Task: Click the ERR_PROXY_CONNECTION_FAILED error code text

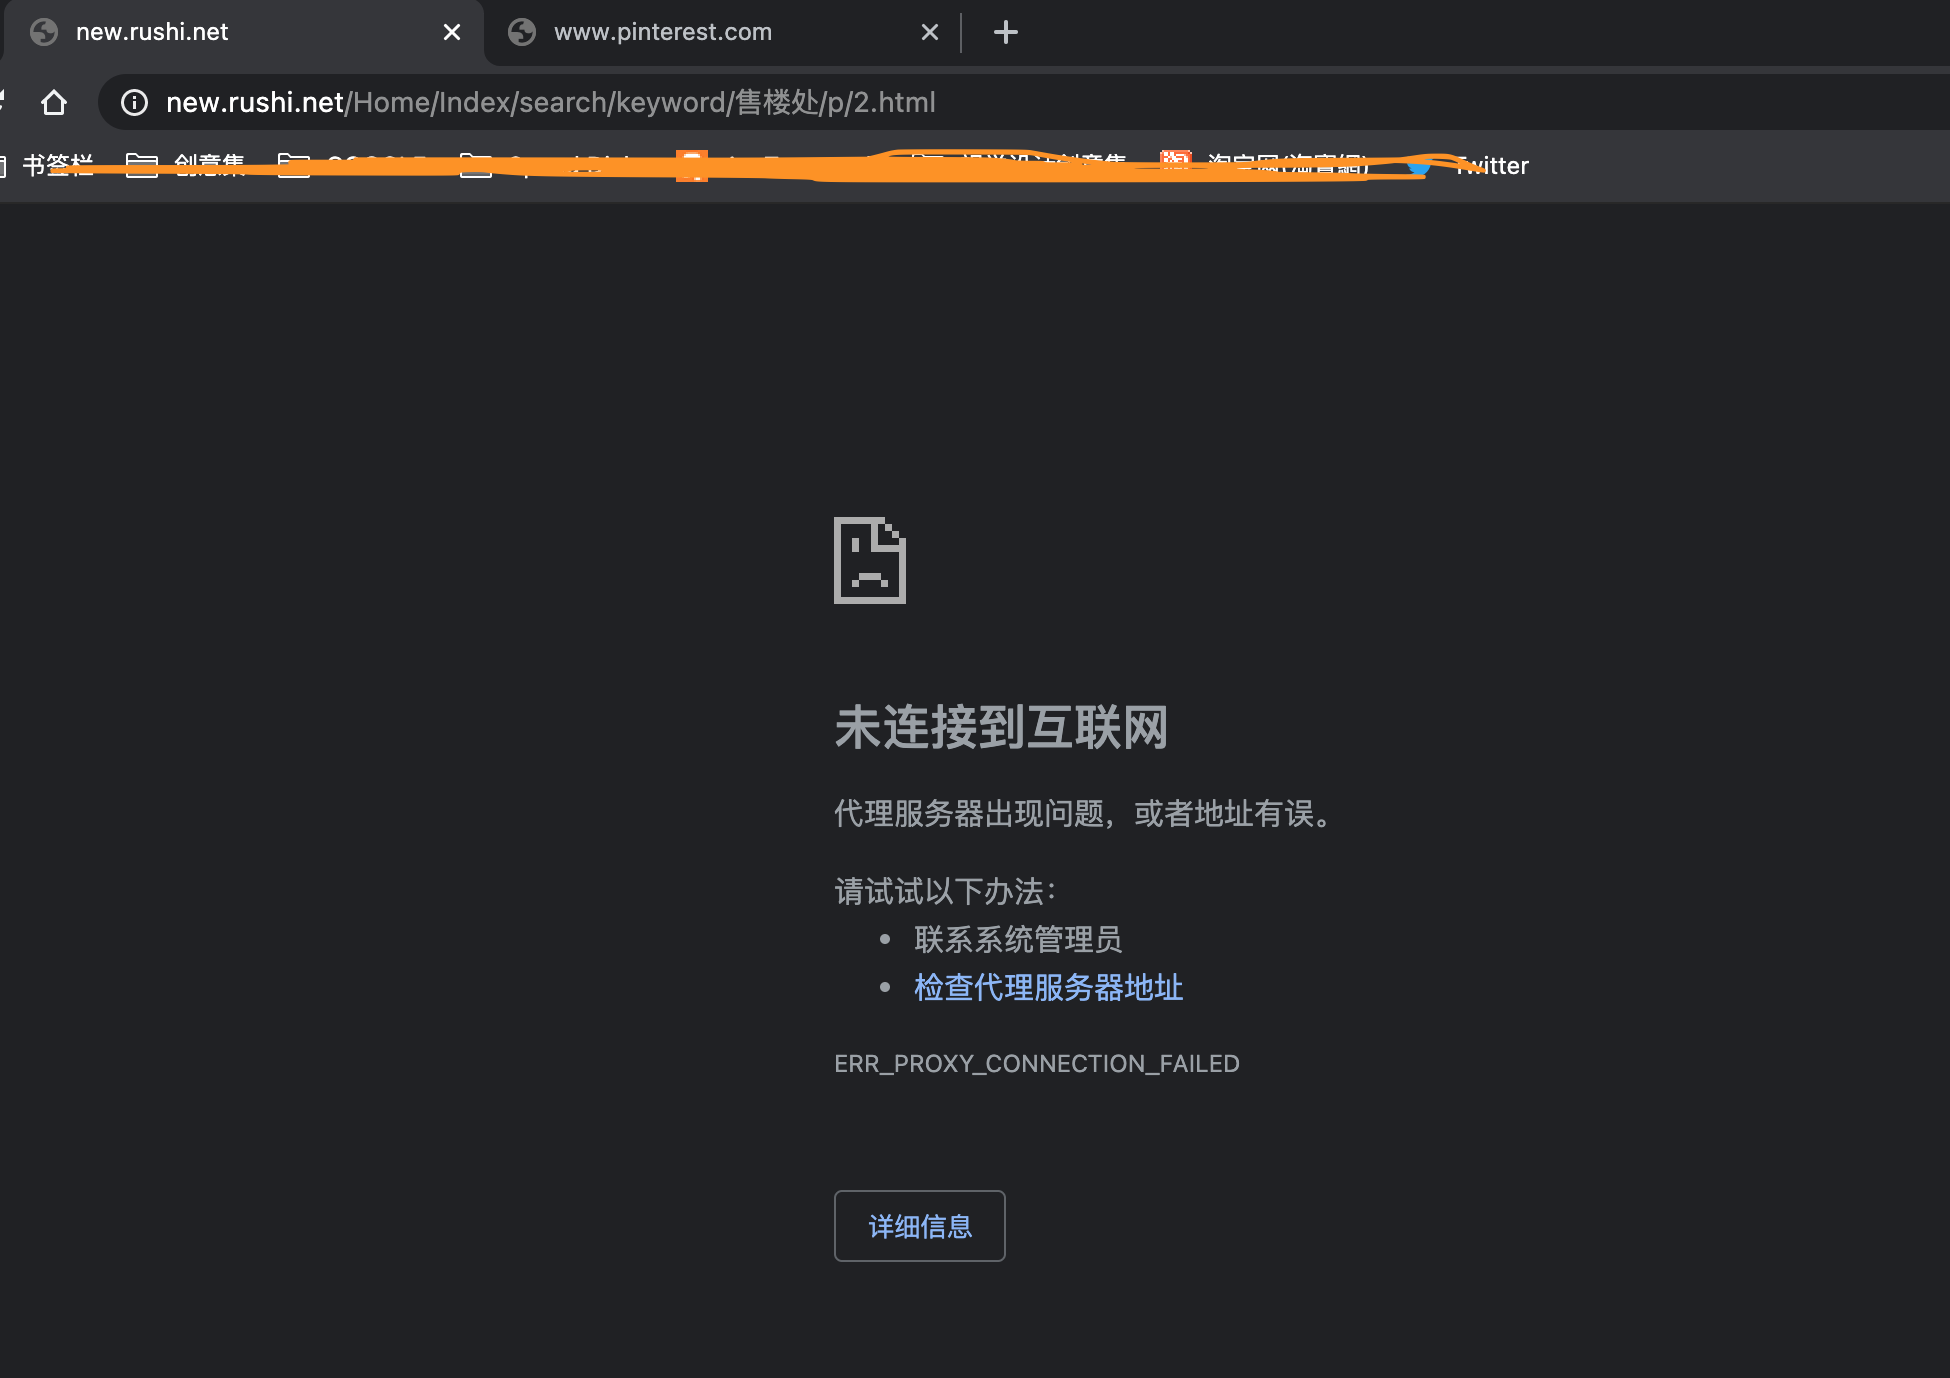Action: pos(1036,1064)
